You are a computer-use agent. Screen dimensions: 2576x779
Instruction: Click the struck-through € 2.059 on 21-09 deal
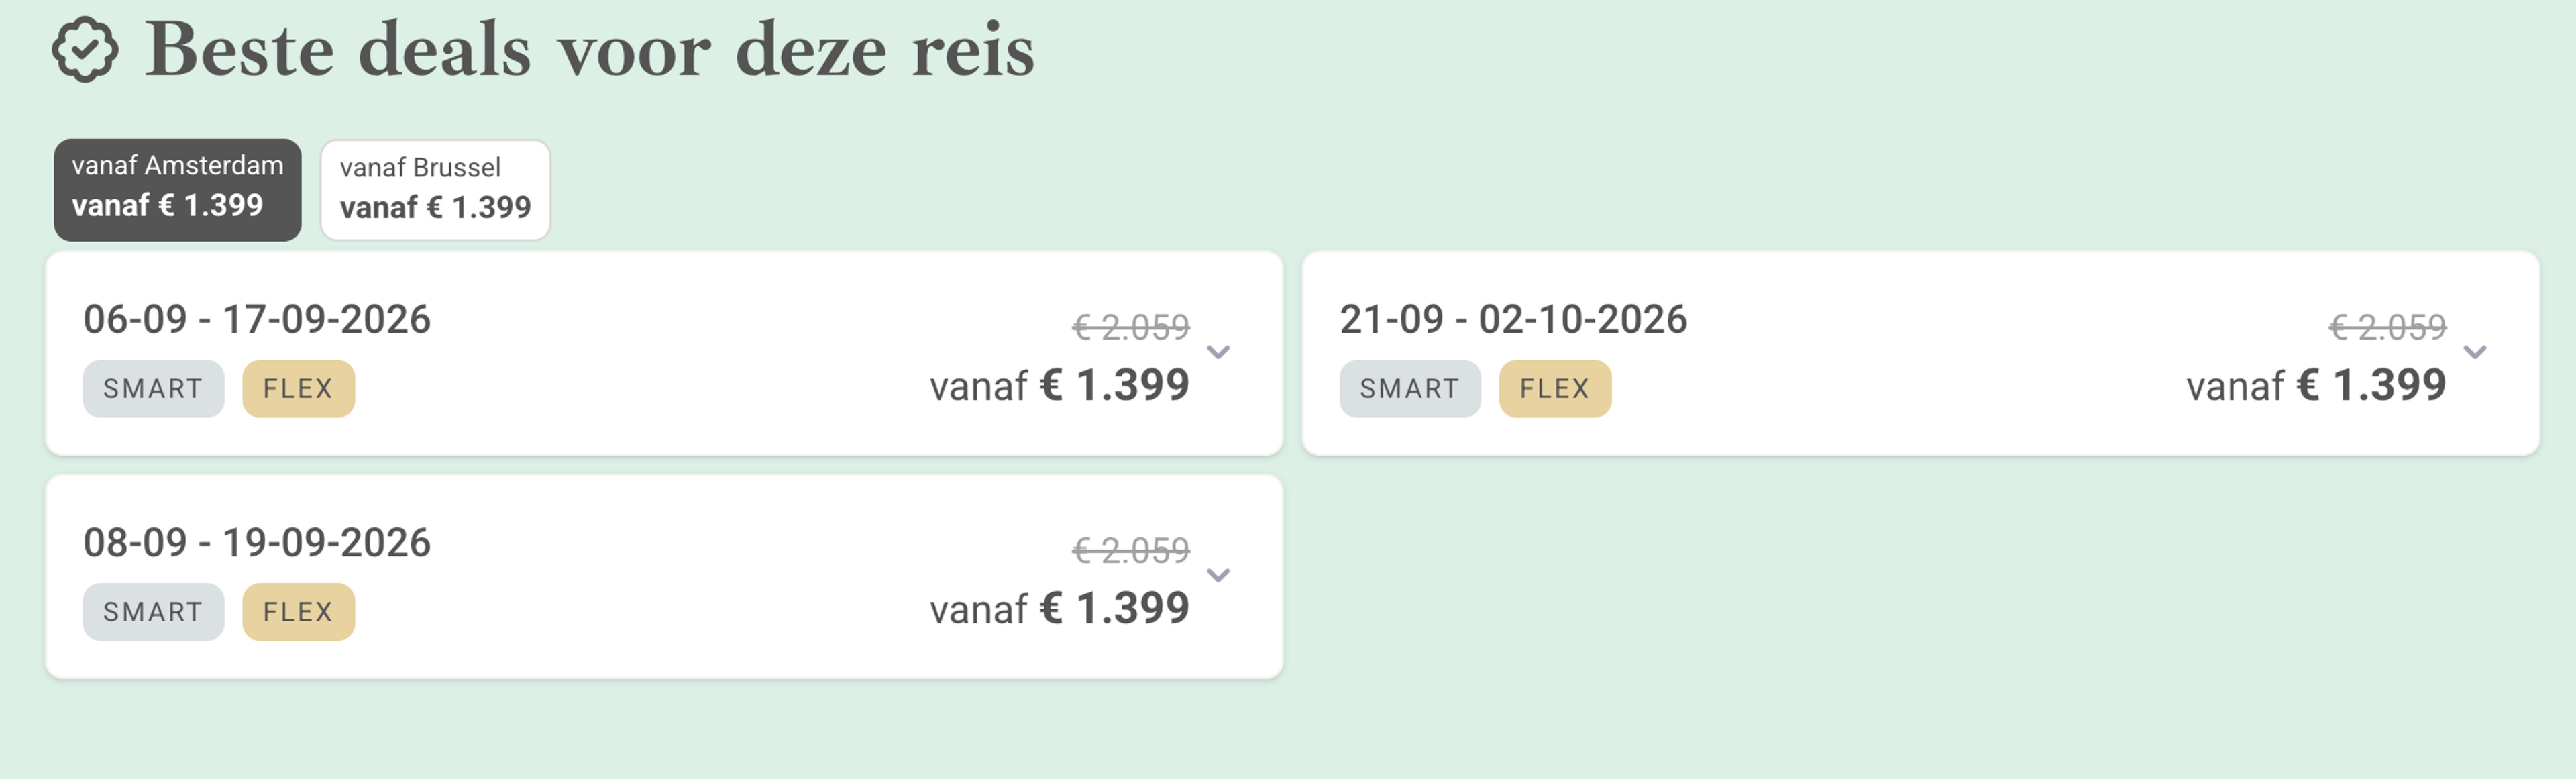click(x=2387, y=327)
